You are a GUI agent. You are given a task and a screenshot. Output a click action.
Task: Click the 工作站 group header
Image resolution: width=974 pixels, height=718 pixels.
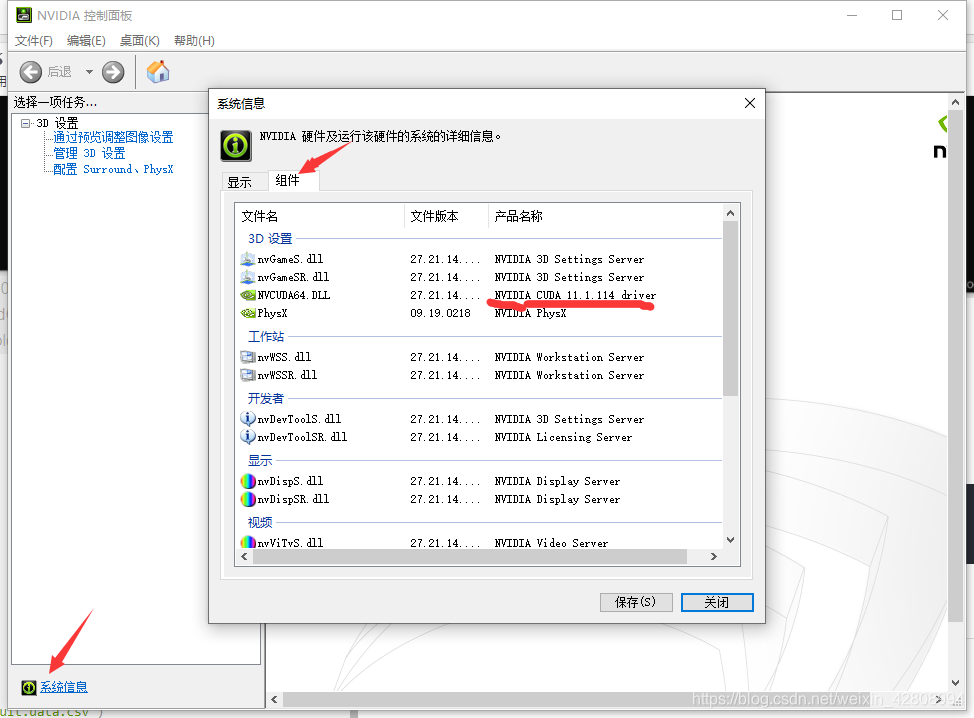point(266,337)
